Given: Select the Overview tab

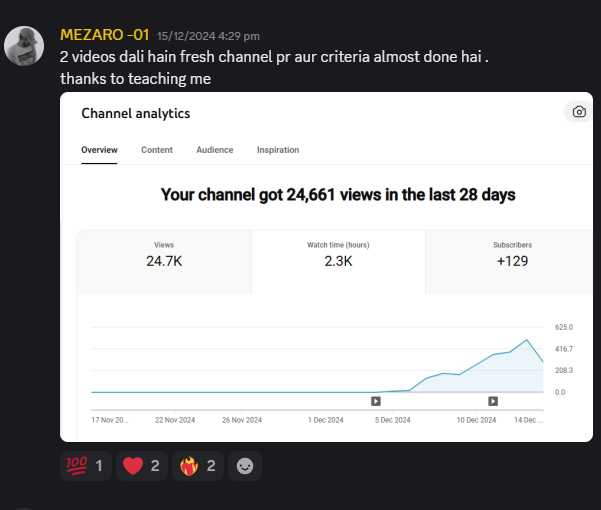Looking at the screenshot, I should (99, 150).
